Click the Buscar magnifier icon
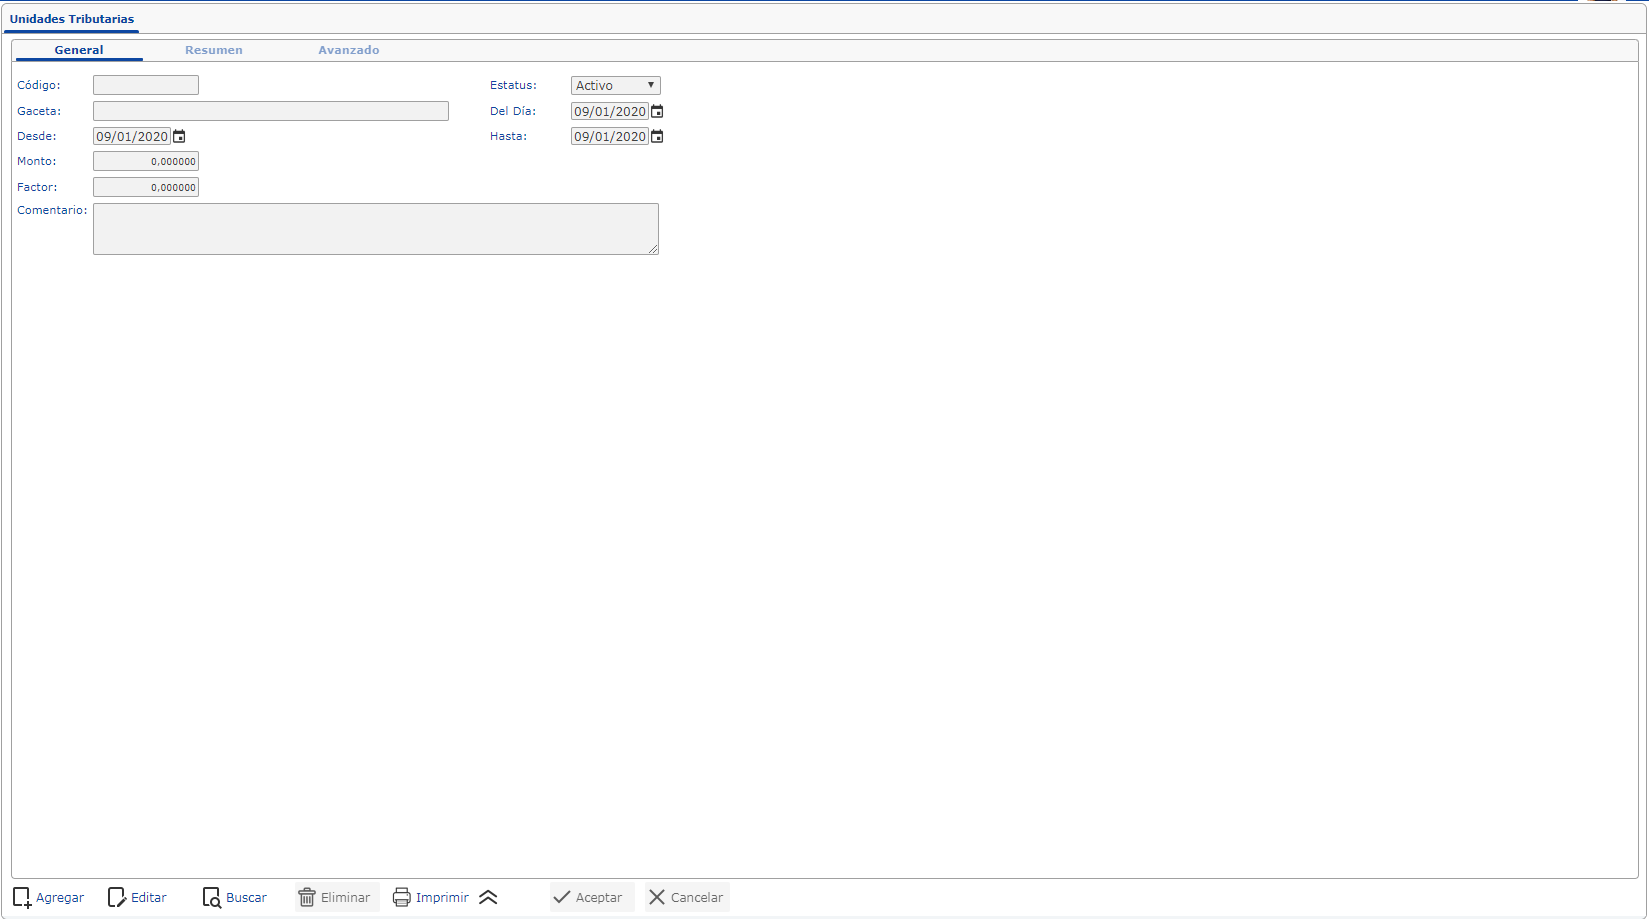The width and height of the screenshot is (1649, 919). [x=212, y=898]
